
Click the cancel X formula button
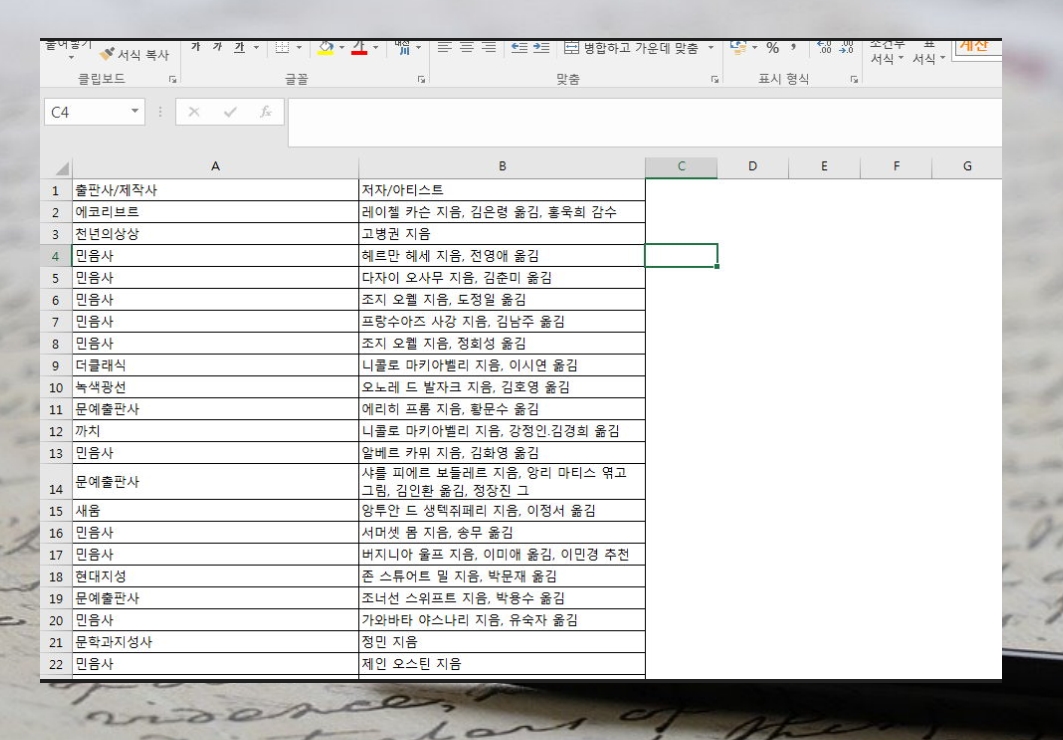194,112
